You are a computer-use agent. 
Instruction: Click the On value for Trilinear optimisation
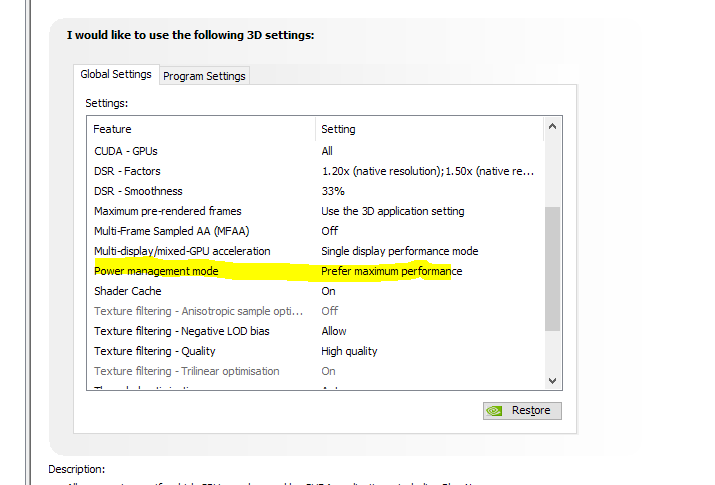pyautogui.click(x=328, y=371)
